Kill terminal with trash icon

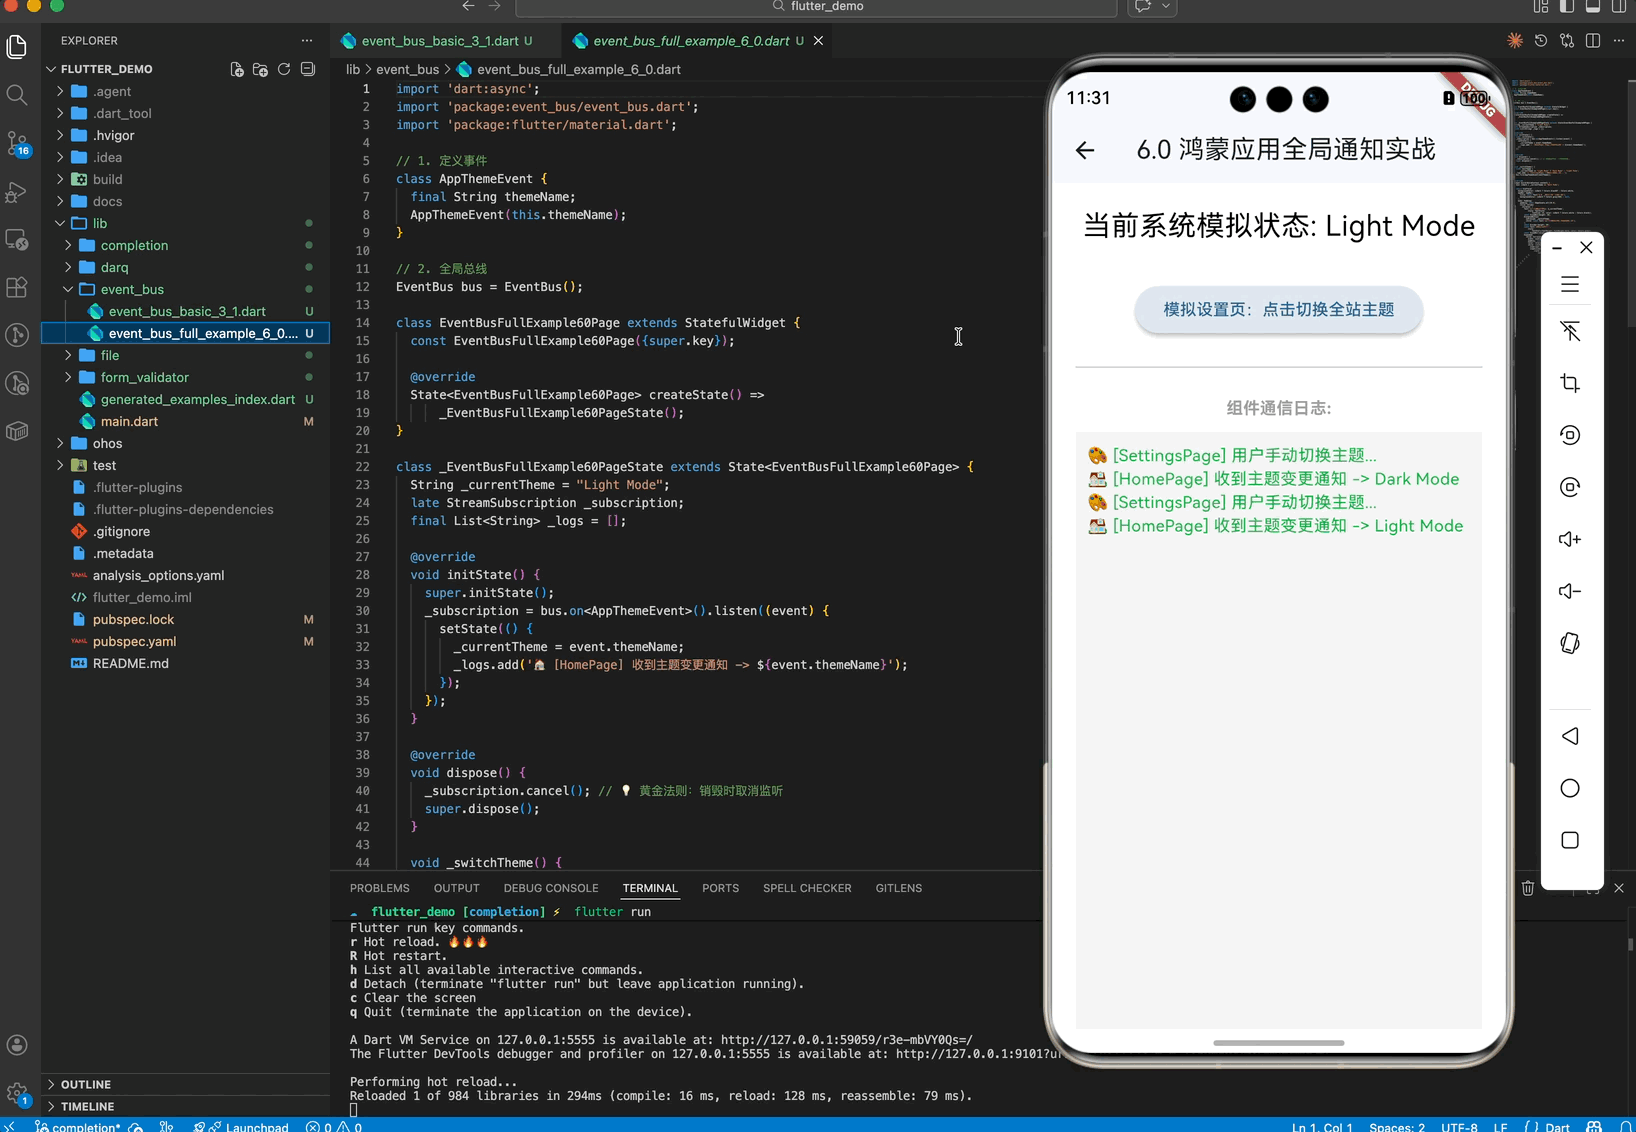pos(1528,888)
